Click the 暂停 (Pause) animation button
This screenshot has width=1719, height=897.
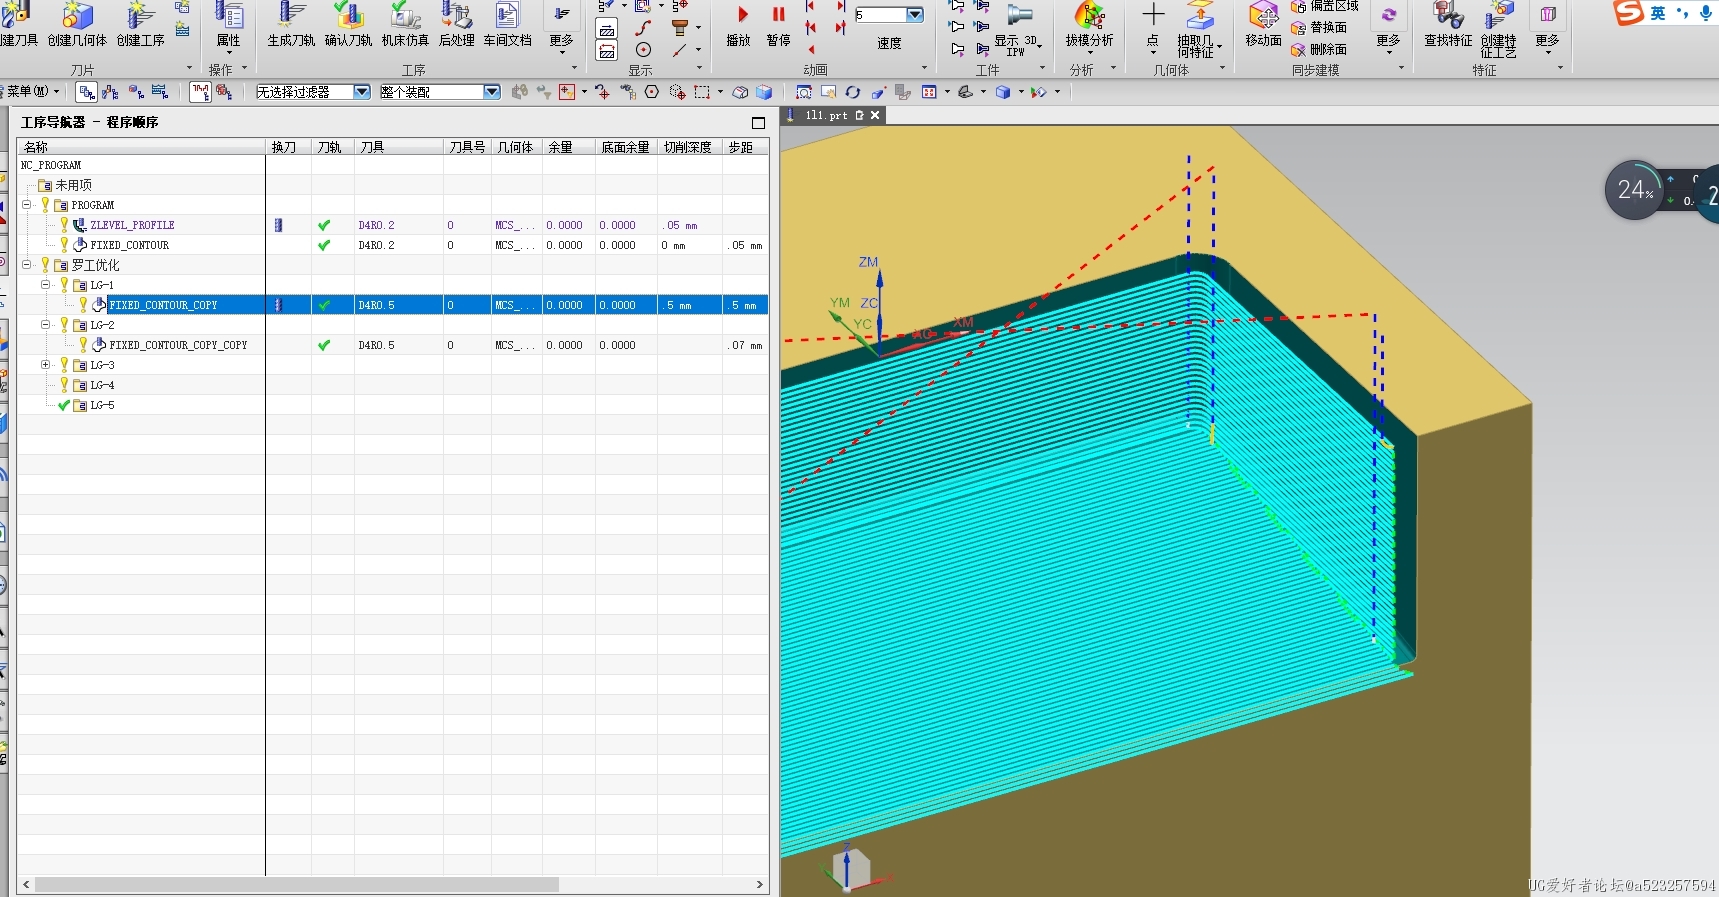(779, 26)
